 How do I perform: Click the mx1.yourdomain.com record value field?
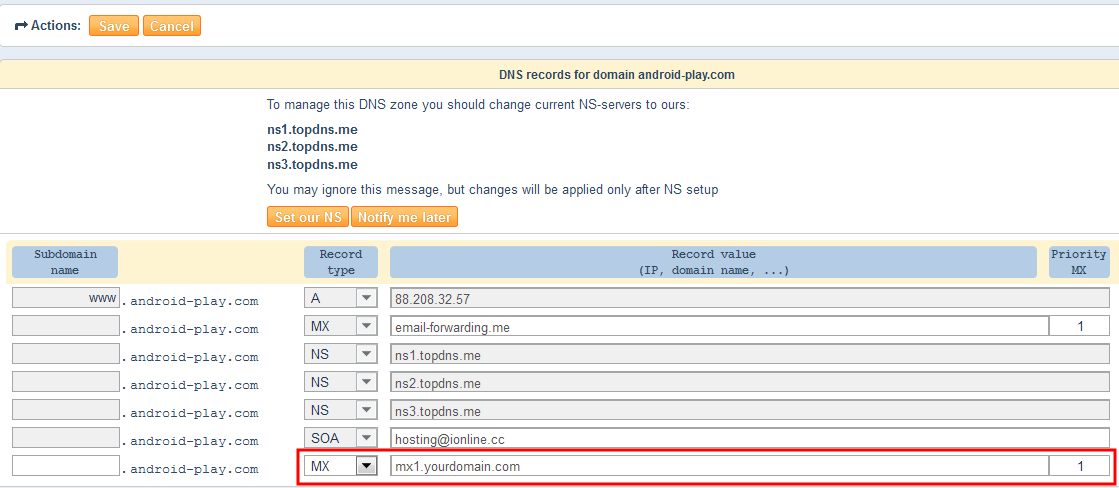tap(718, 466)
